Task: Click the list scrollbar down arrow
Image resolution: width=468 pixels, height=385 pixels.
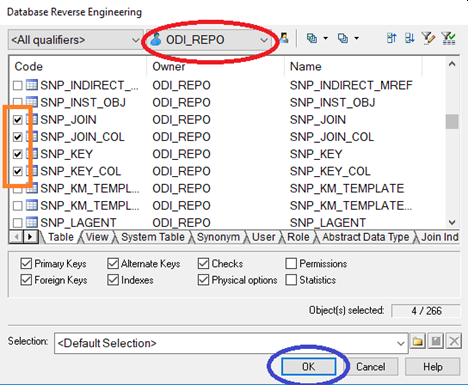Action: (x=452, y=222)
